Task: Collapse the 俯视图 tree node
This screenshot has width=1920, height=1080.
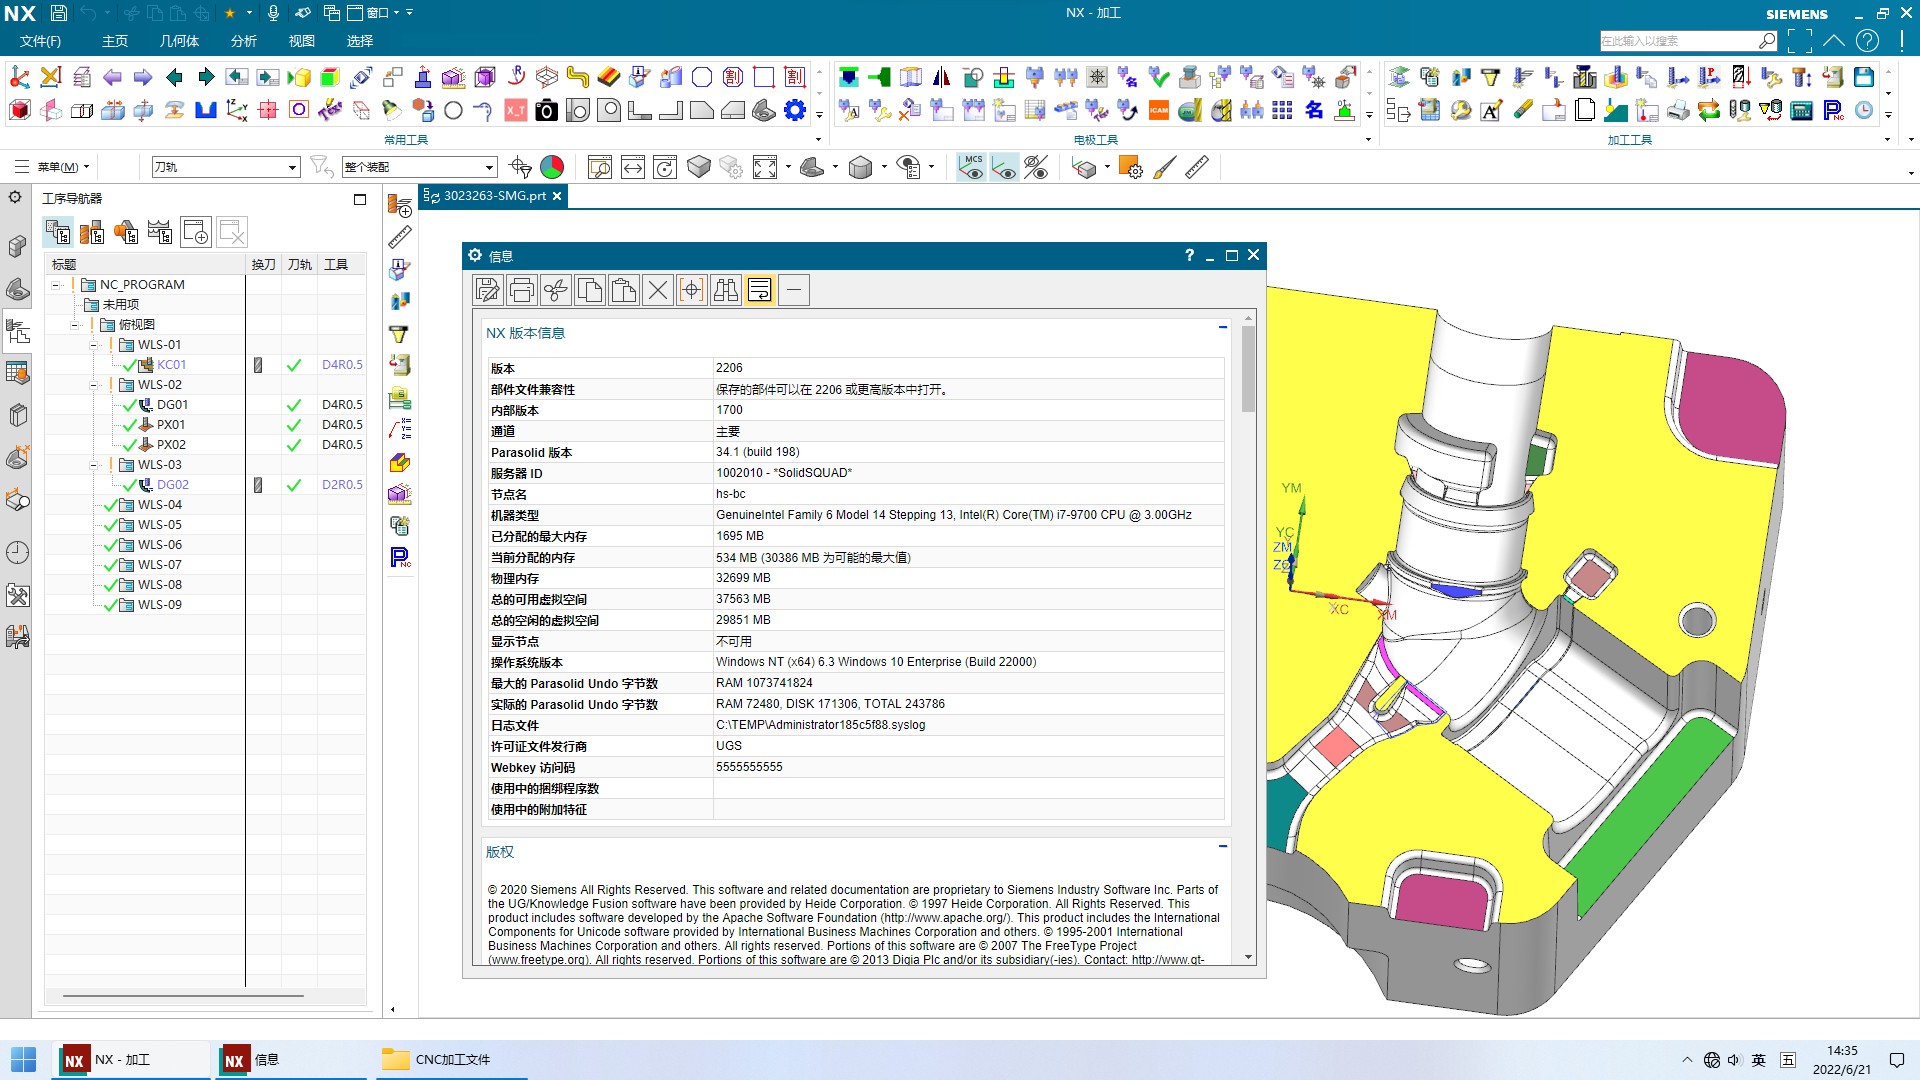Action: 75,325
